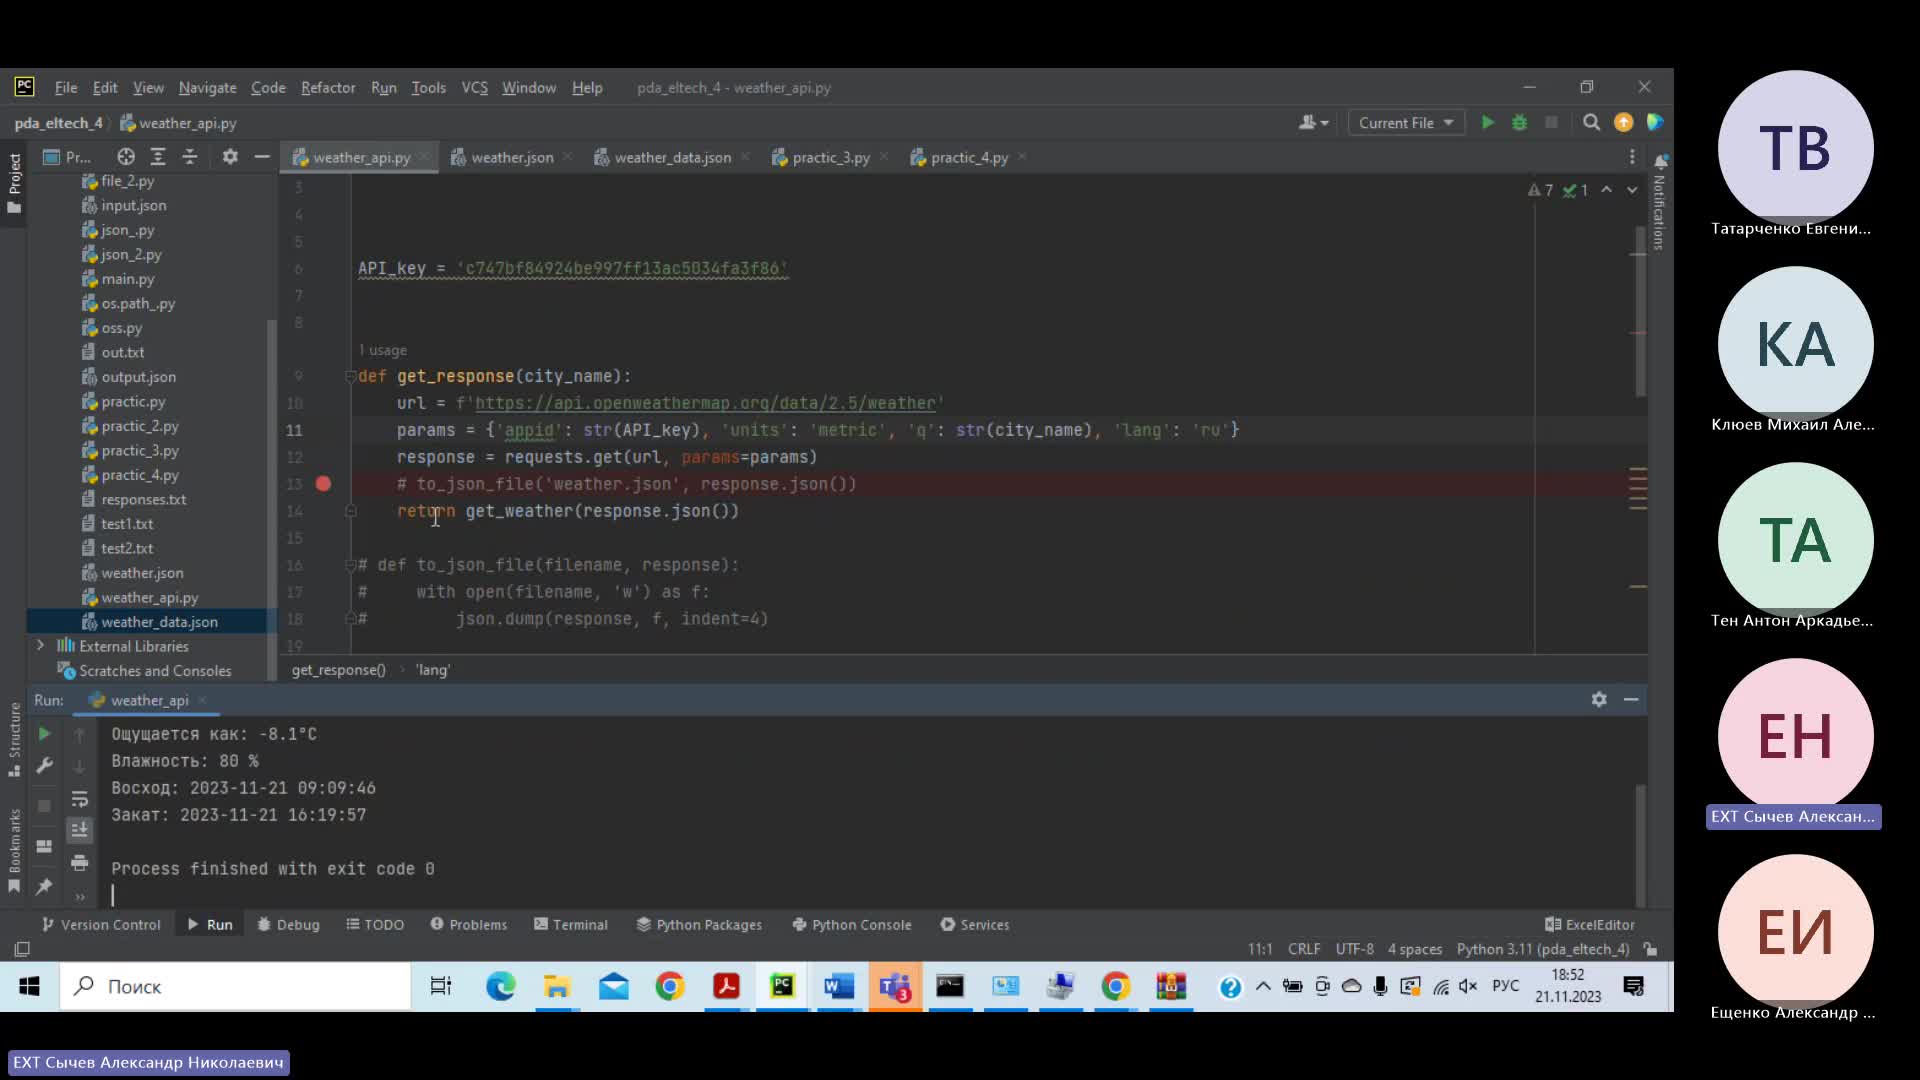Open Version Control tool window
1920x1080 pixels.
pyautogui.click(x=101, y=925)
